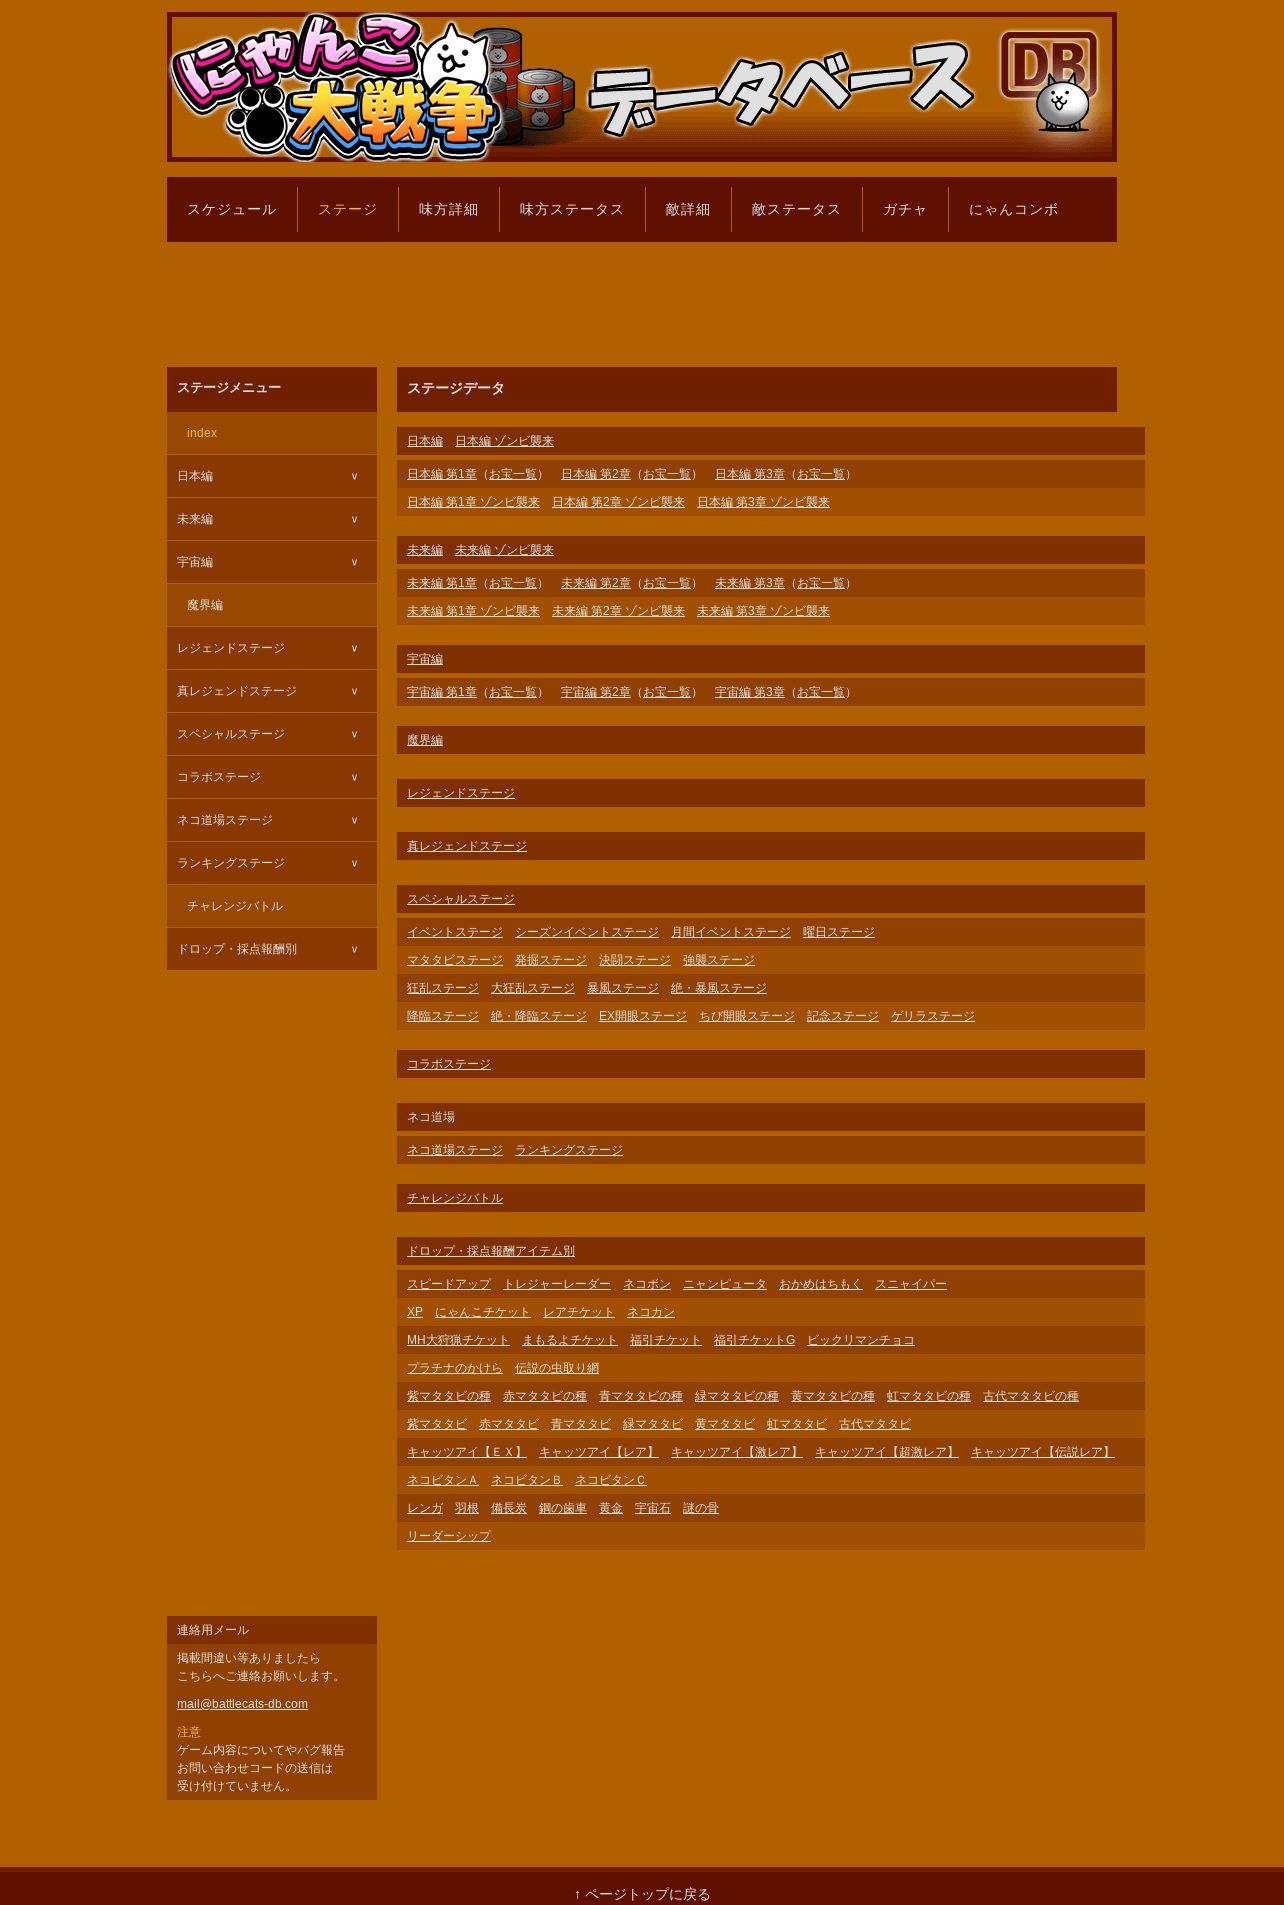Select the ステージ navigation item
1284x1905 pixels.
coord(348,210)
